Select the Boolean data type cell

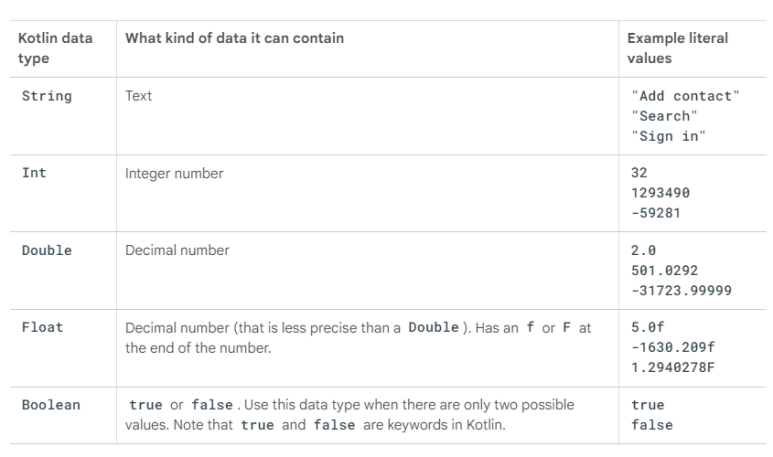click(x=50, y=405)
